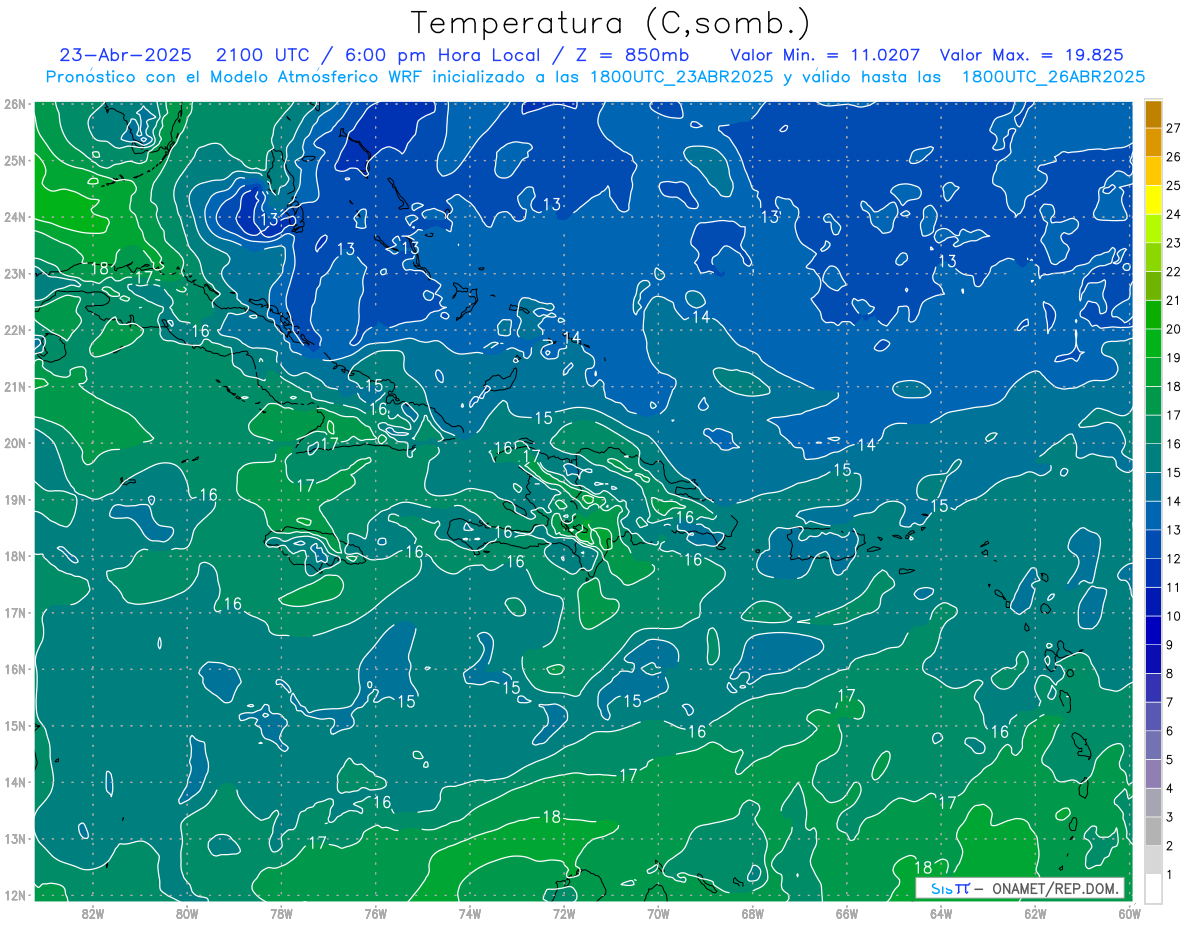The height and width of the screenshot is (927, 1200).
Task: Click color scale label 5
Action: [x=1169, y=759]
